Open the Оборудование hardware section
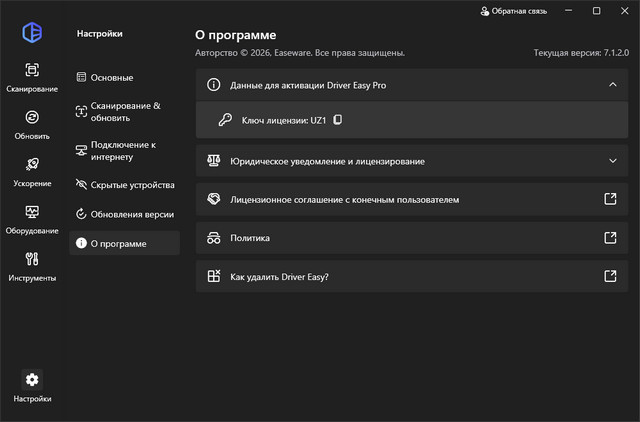 tap(32, 219)
